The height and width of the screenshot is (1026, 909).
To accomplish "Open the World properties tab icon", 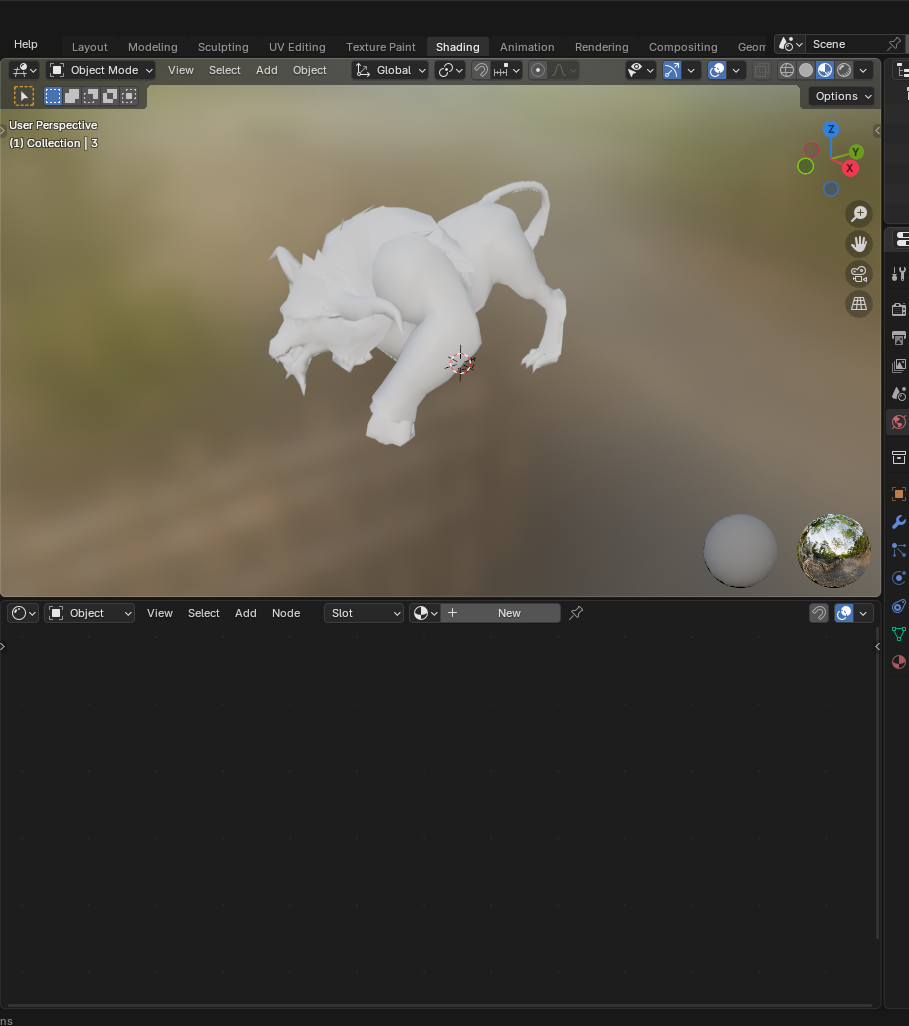I will pos(898,422).
